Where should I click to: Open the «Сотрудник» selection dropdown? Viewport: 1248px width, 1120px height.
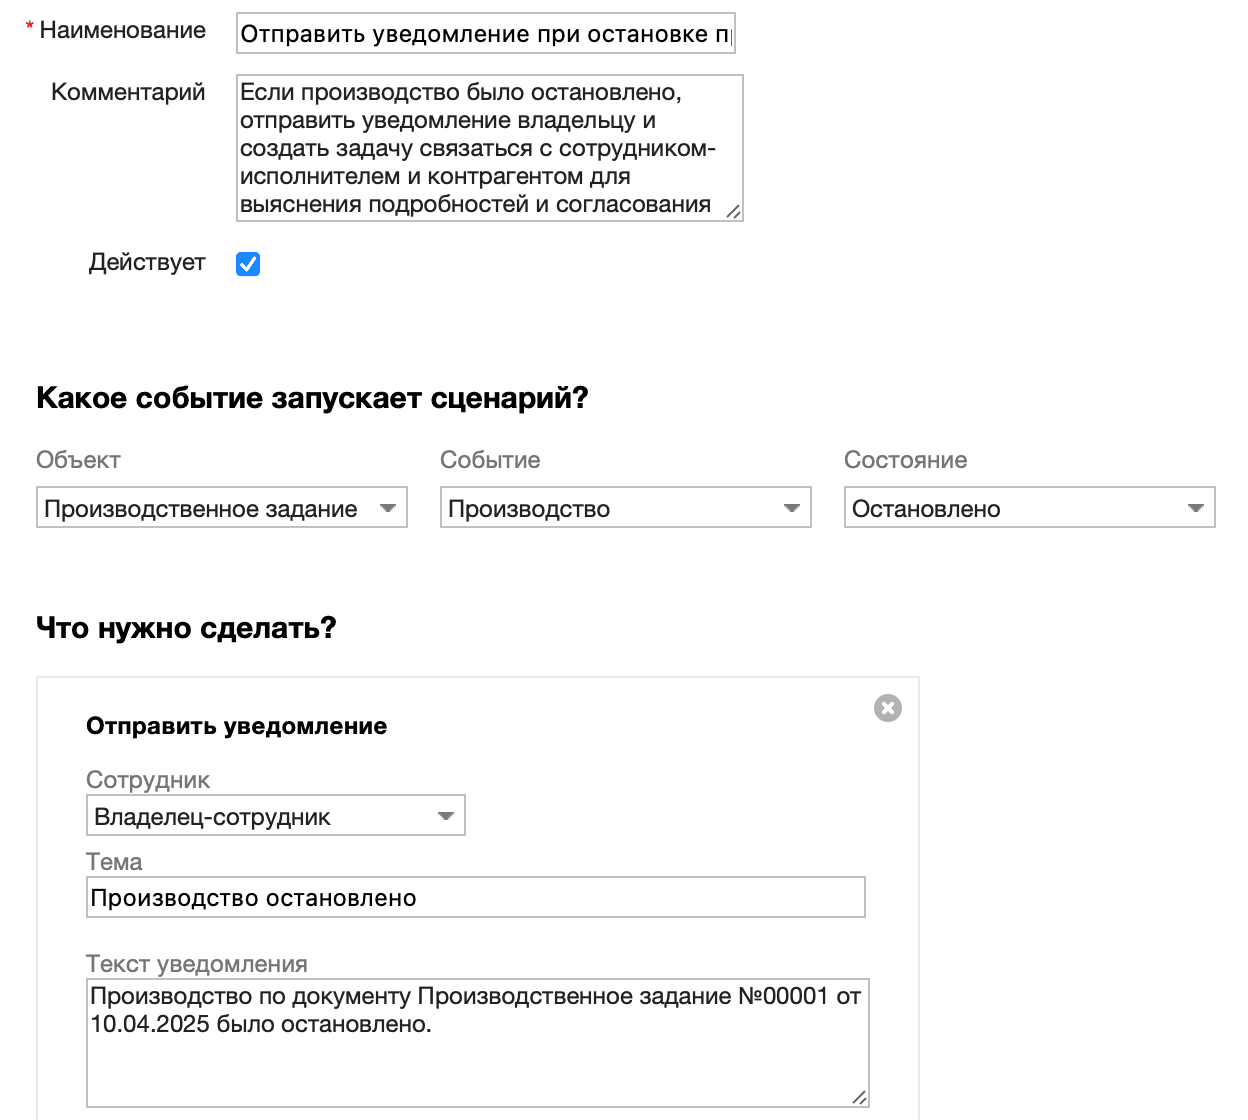pyautogui.click(x=276, y=815)
